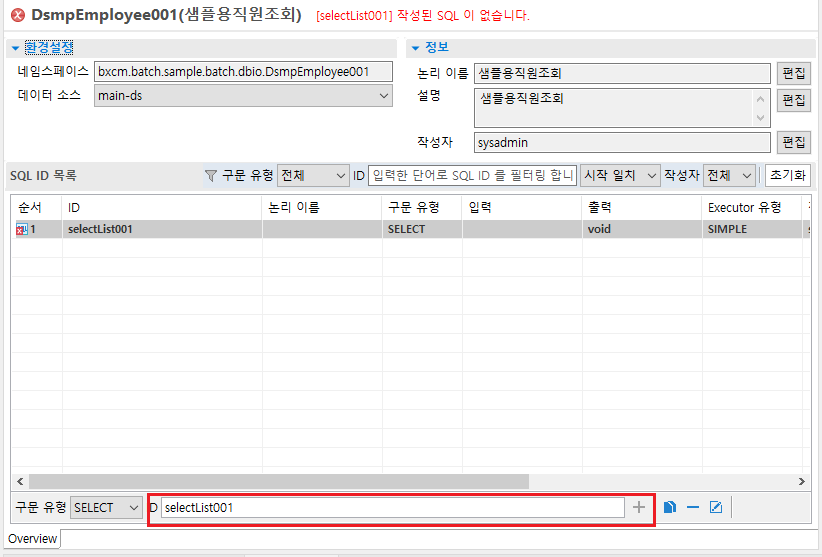Click the 초기화 reset button

pyautogui.click(x=787, y=175)
